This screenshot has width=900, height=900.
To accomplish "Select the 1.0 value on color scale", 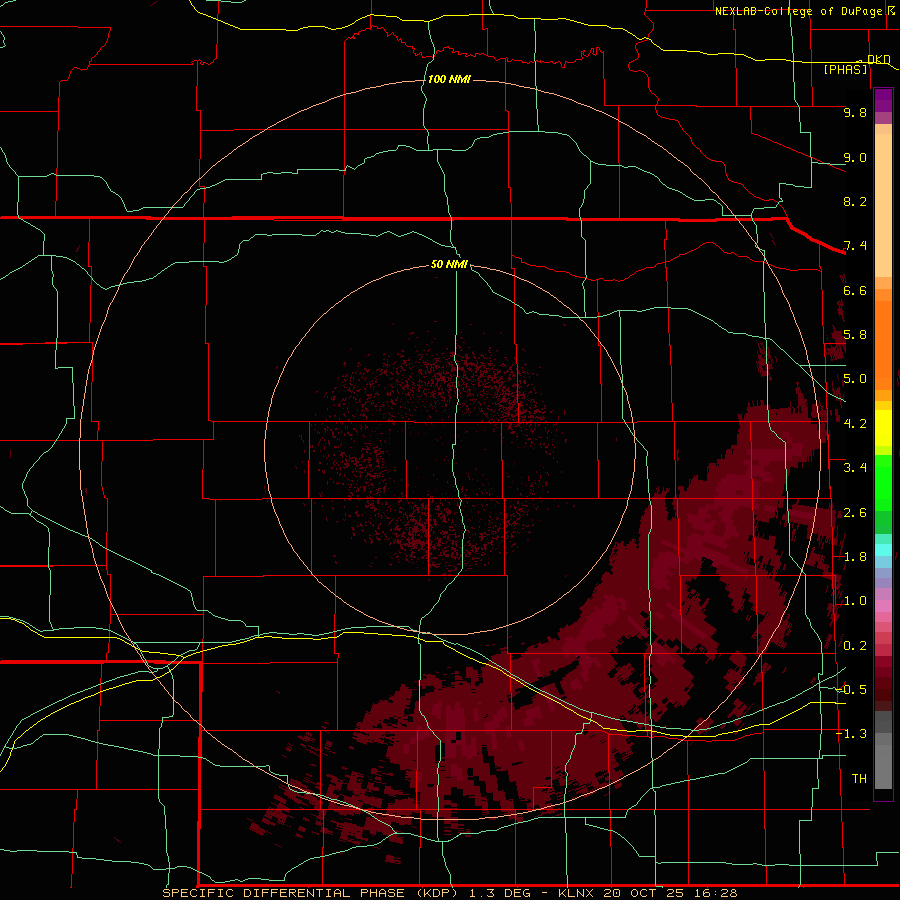I will point(855,601).
